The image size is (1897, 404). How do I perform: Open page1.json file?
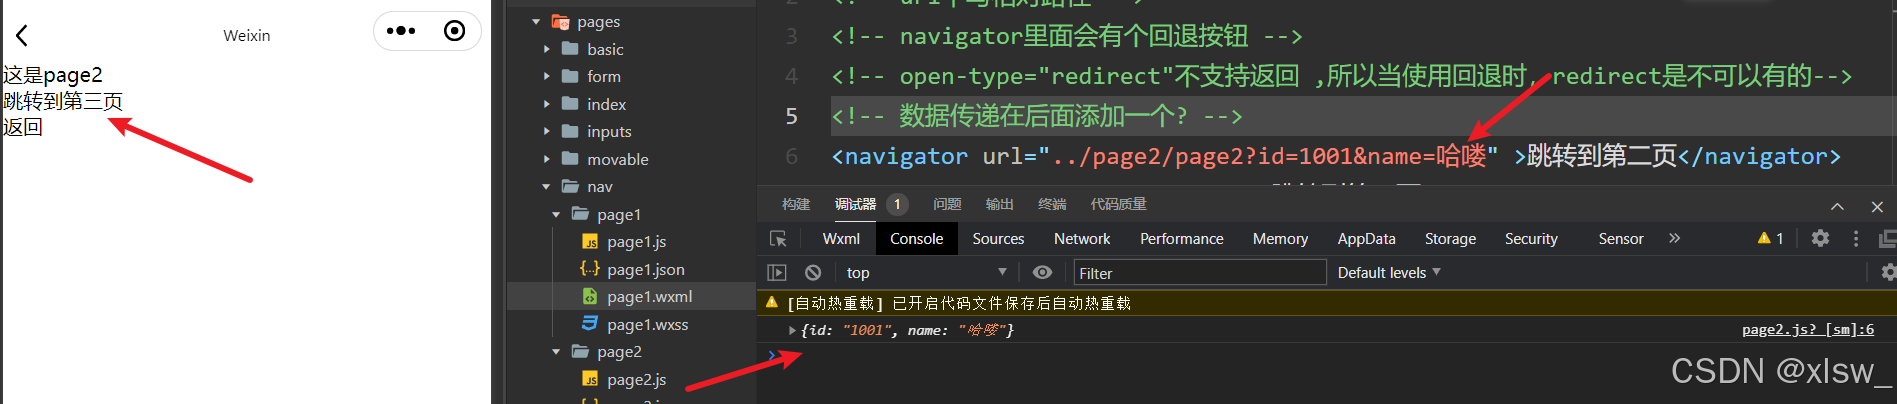pos(646,269)
